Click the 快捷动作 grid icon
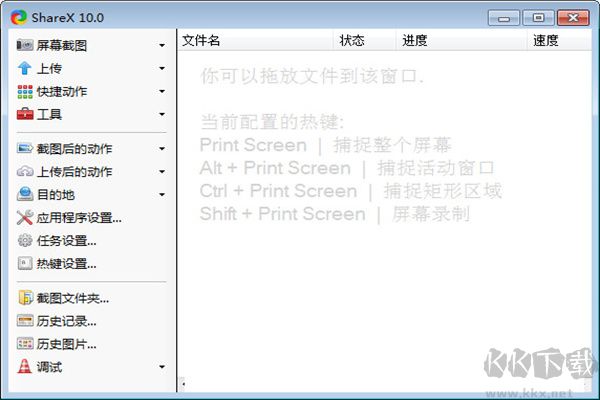This screenshot has width=600, height=400. click(x=25, y=91)
